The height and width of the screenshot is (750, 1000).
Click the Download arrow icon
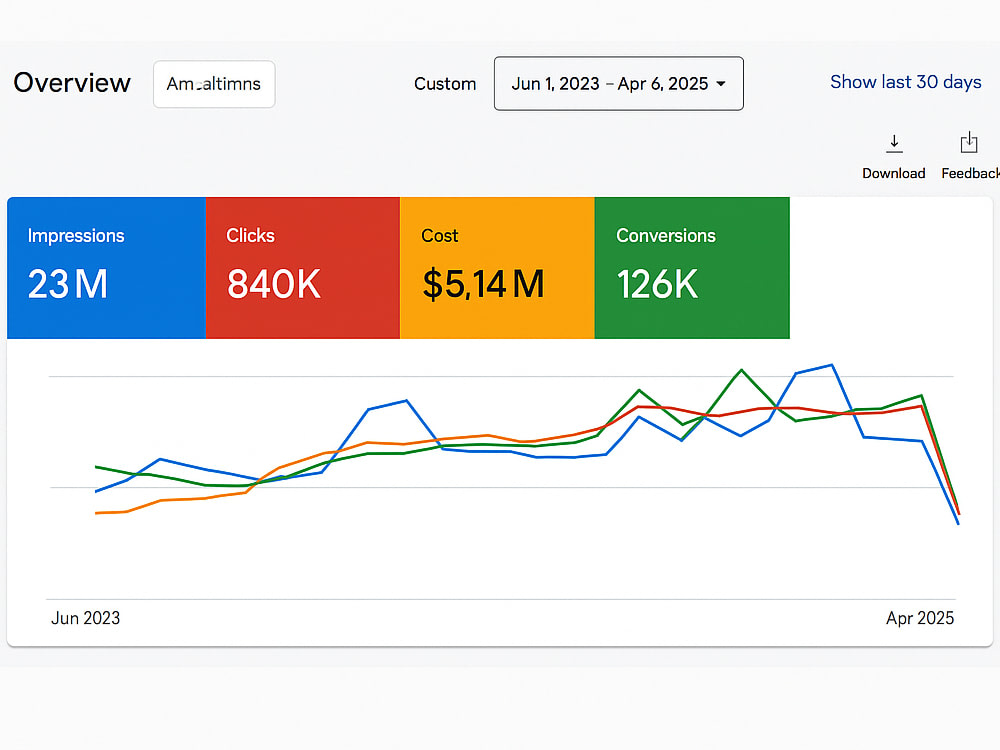tap(894, 143)
